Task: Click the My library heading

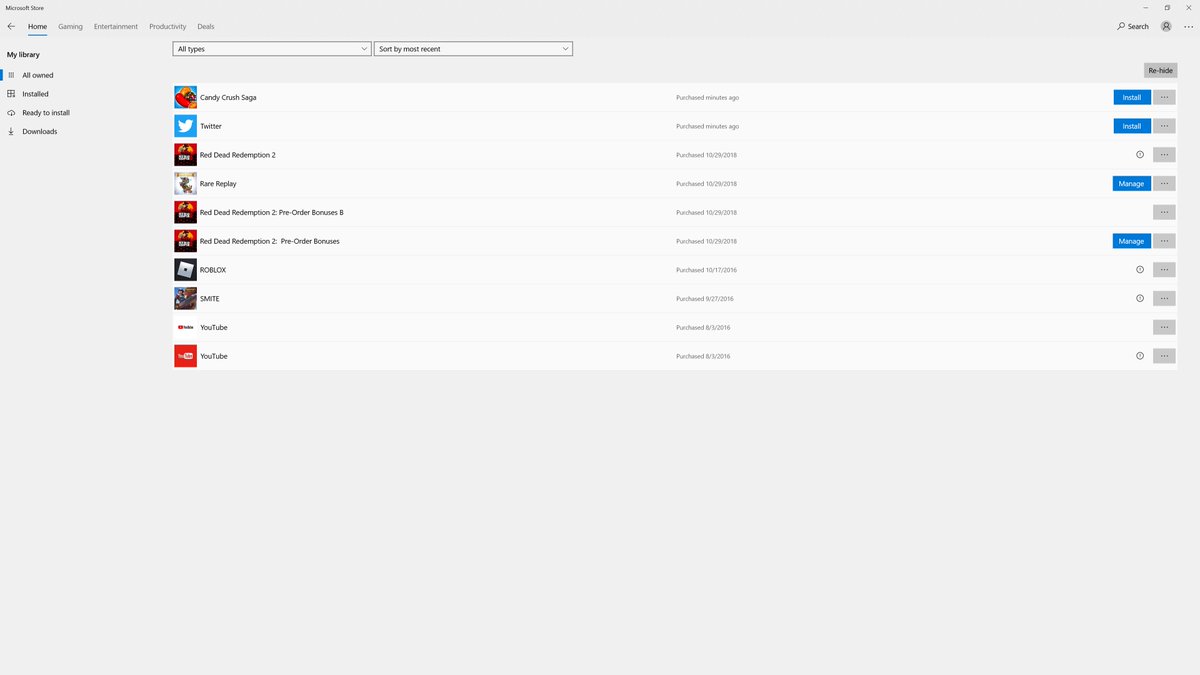Action: [x=23, y=55]
